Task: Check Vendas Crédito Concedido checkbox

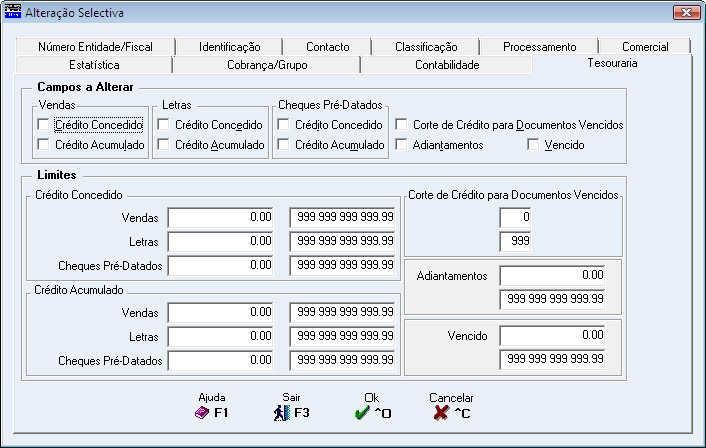Action: coord(43,124)
